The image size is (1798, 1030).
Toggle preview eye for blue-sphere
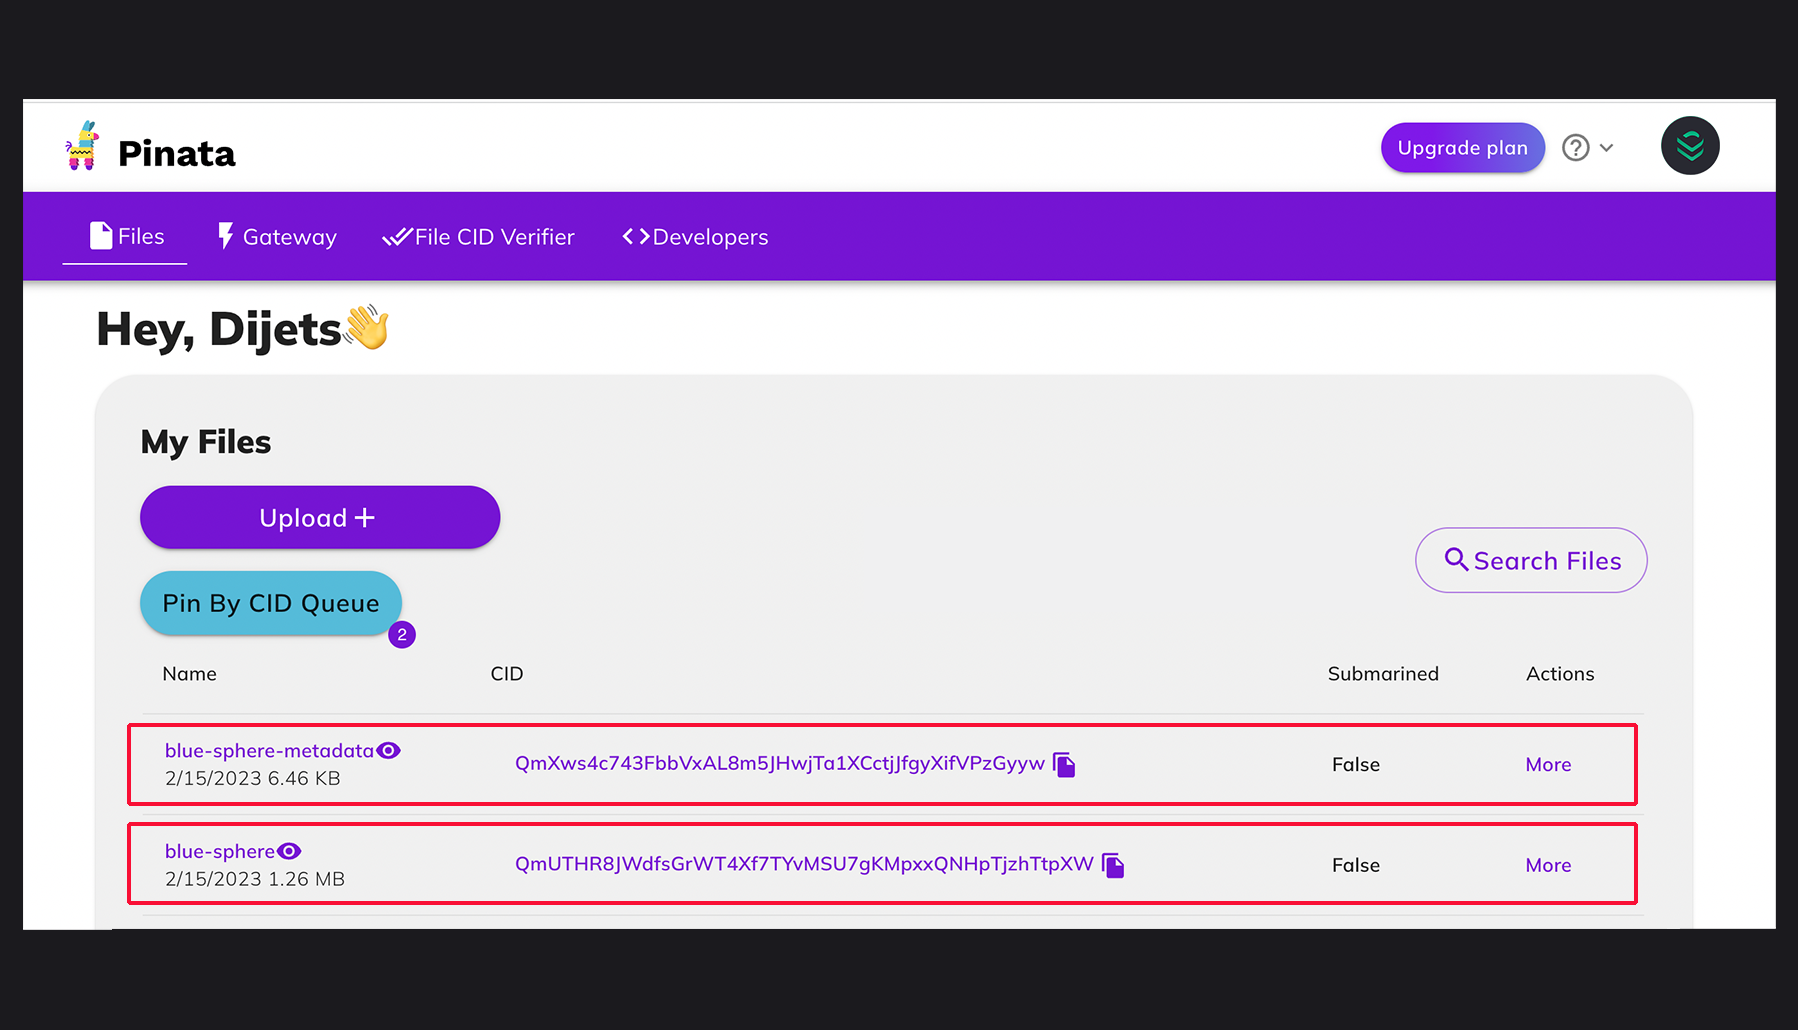pyautogui.click(x=289, y=852)
